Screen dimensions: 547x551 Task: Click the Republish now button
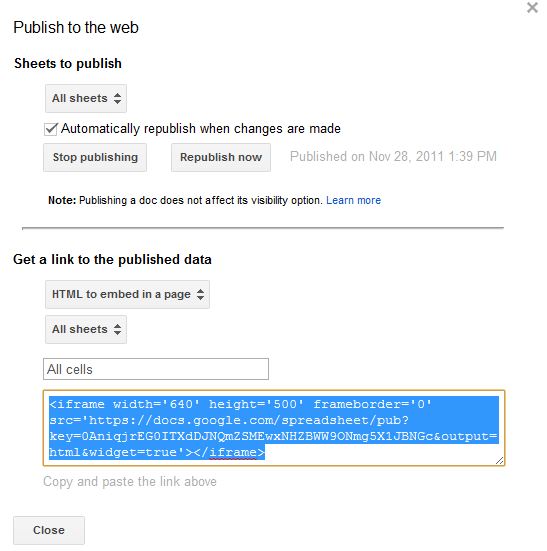point(221,157)
